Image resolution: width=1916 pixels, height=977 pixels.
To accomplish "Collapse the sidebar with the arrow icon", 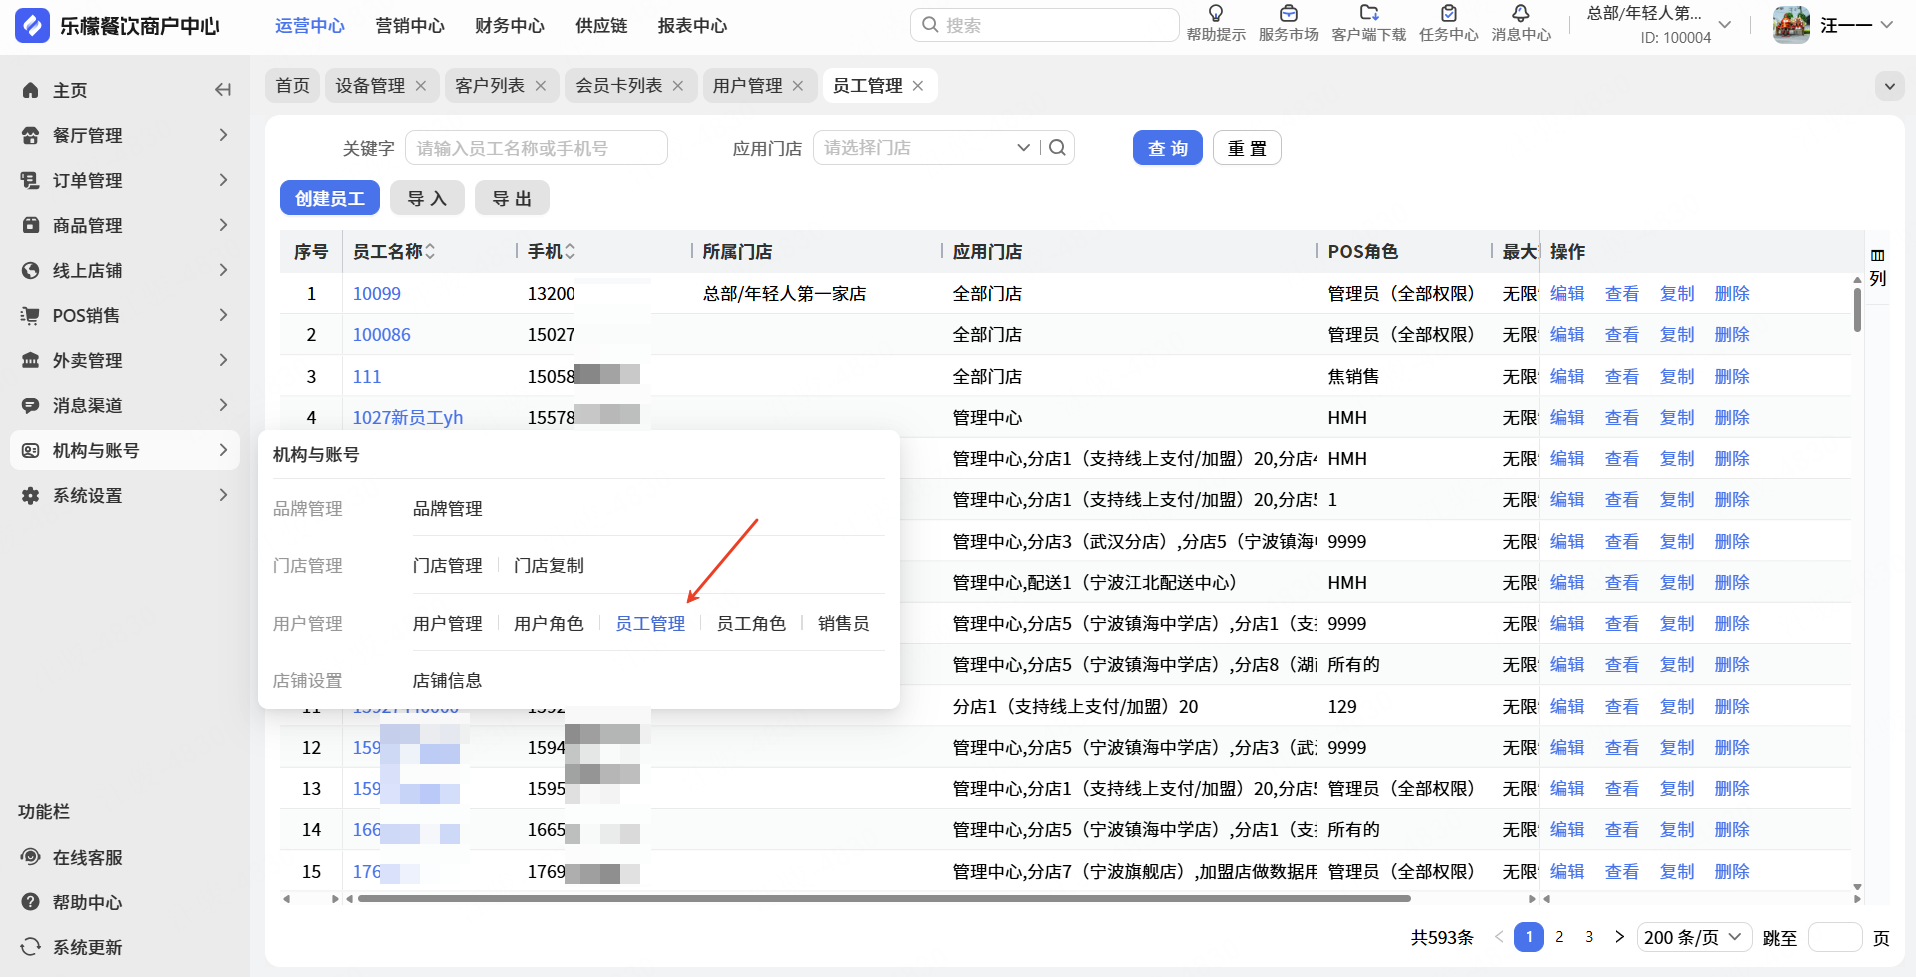I will tap(223, 90).
